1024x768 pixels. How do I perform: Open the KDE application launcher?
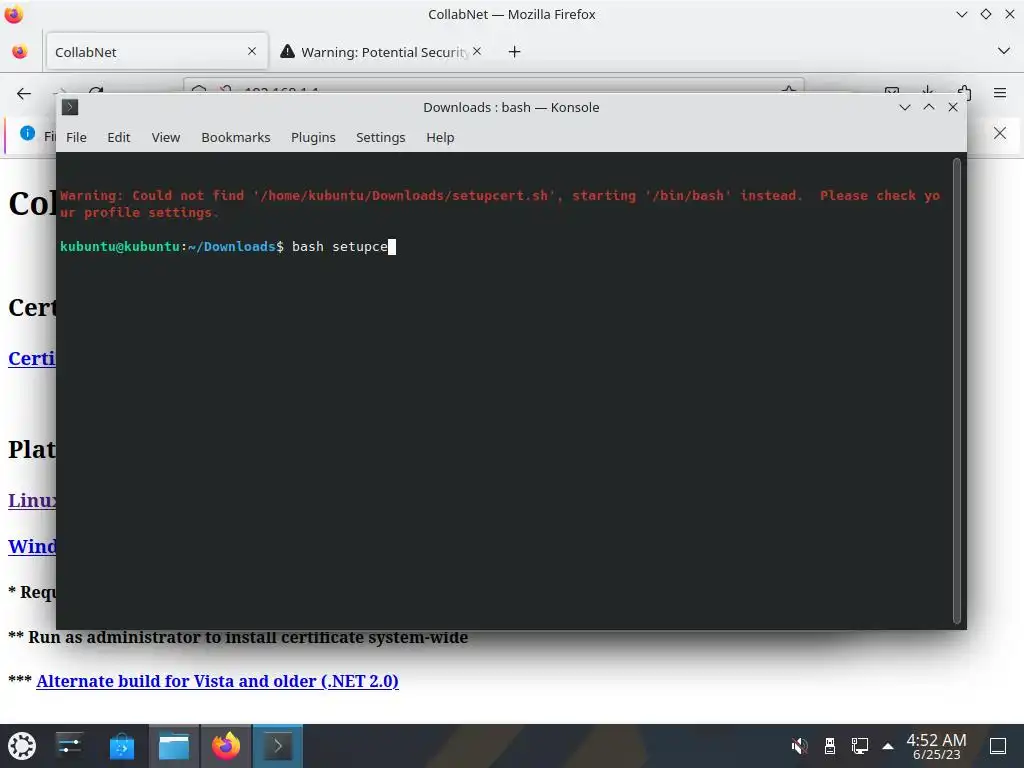tap(22, 746)
